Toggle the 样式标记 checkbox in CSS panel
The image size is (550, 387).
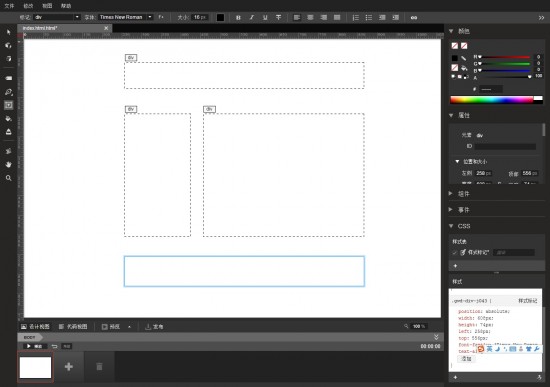coord(455,253)
